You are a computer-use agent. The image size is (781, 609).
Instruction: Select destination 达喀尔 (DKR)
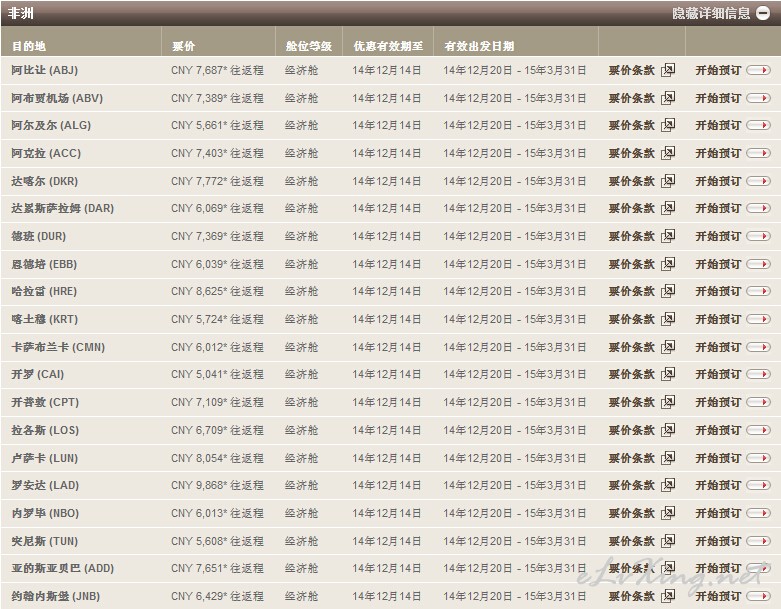click(x=45, y=181)
